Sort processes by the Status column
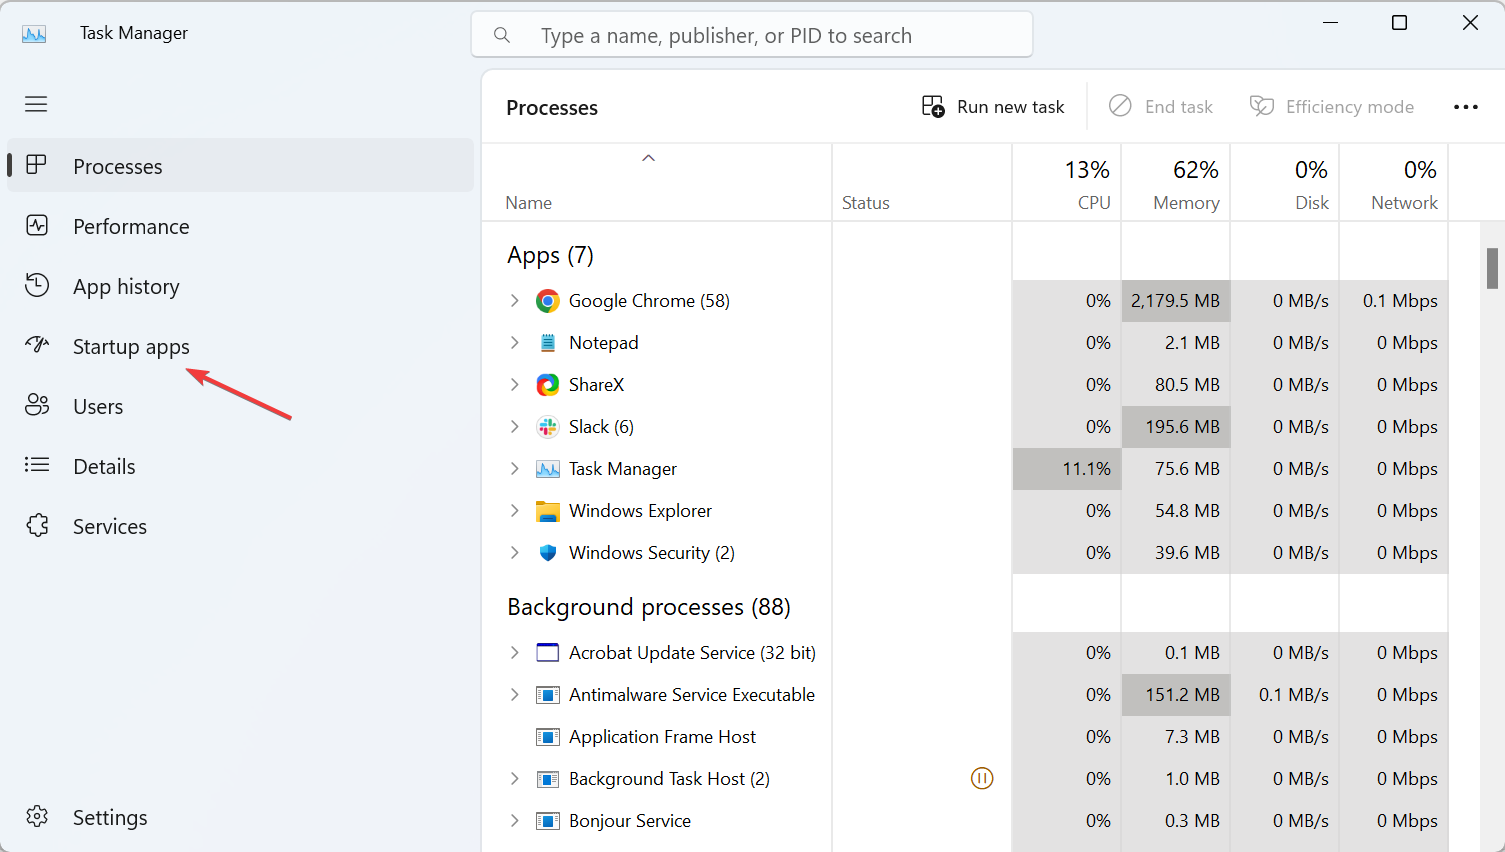Image resolution: width=1505 pixels, height=852 pixels. coord(922,182)
